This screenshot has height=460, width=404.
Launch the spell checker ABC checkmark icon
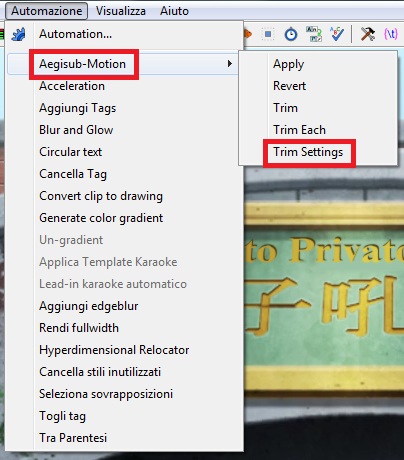tap(337, 34)
